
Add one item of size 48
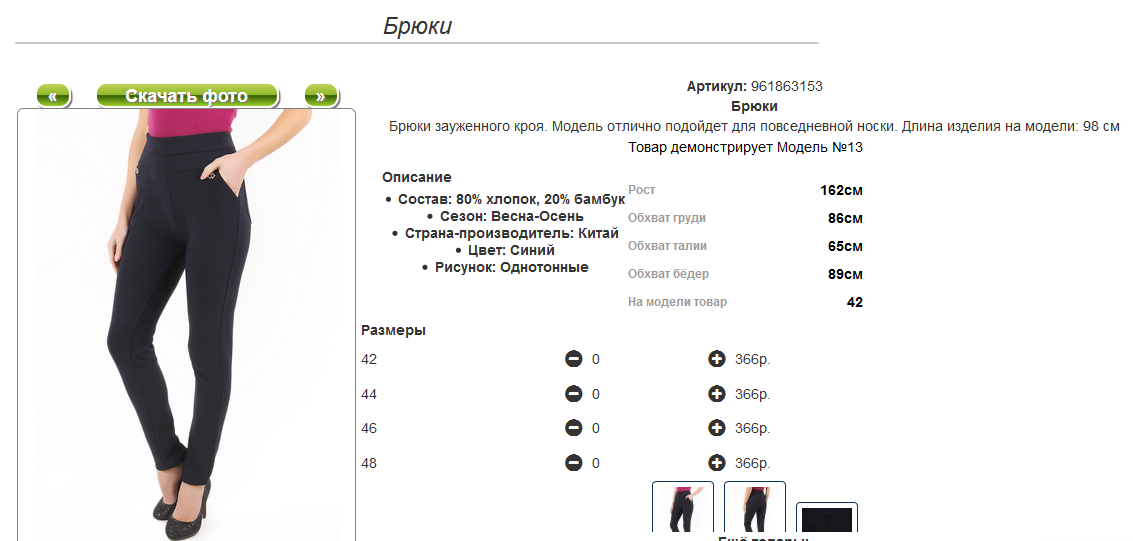[x=716, y=463]
